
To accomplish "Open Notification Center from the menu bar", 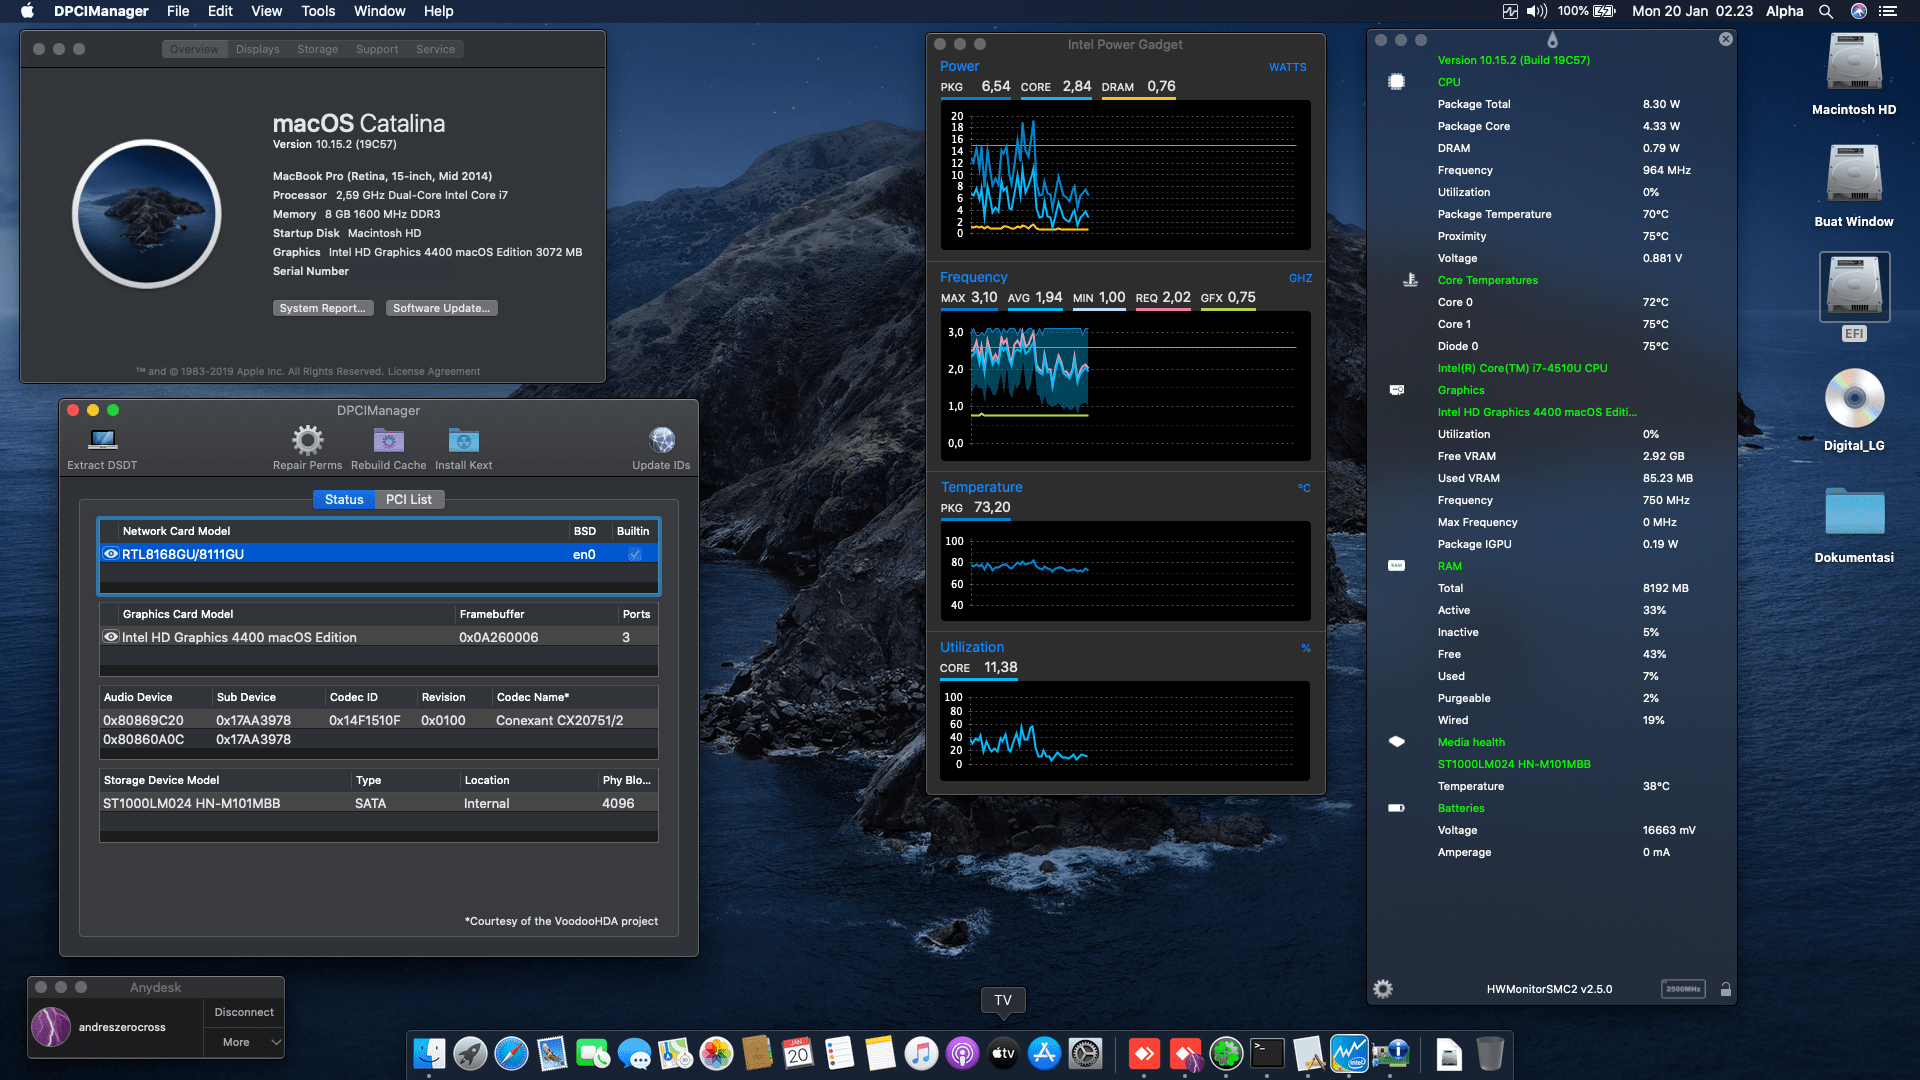I will [x=1887, y=11].
